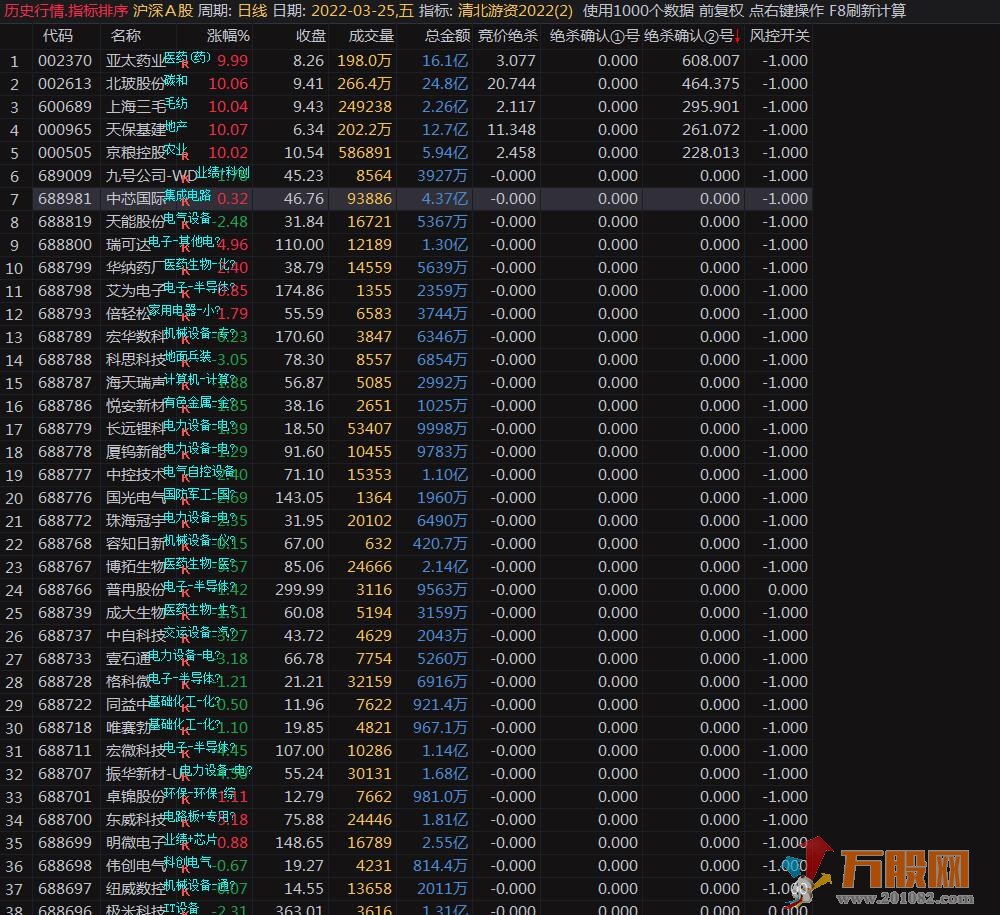The width and height of the screenshot is (1000, 915).
Task: Click the 绝杀确认②号 sorted column header
Action: (689, 36)
